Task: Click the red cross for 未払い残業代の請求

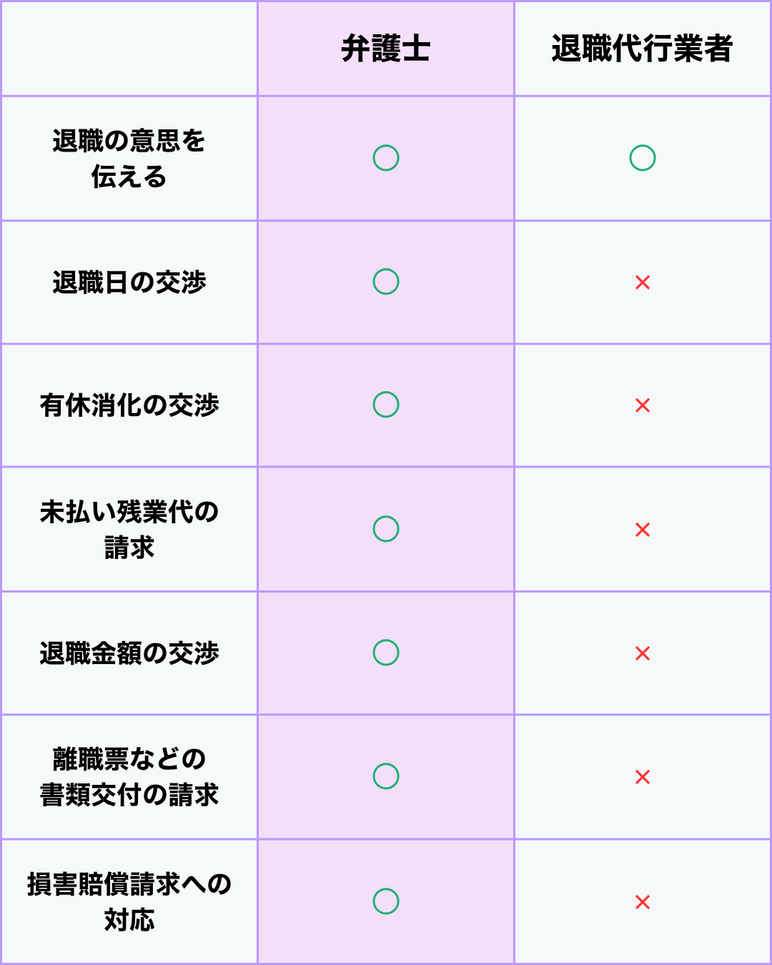Action: pyautogui.click(x=642, y=530)
